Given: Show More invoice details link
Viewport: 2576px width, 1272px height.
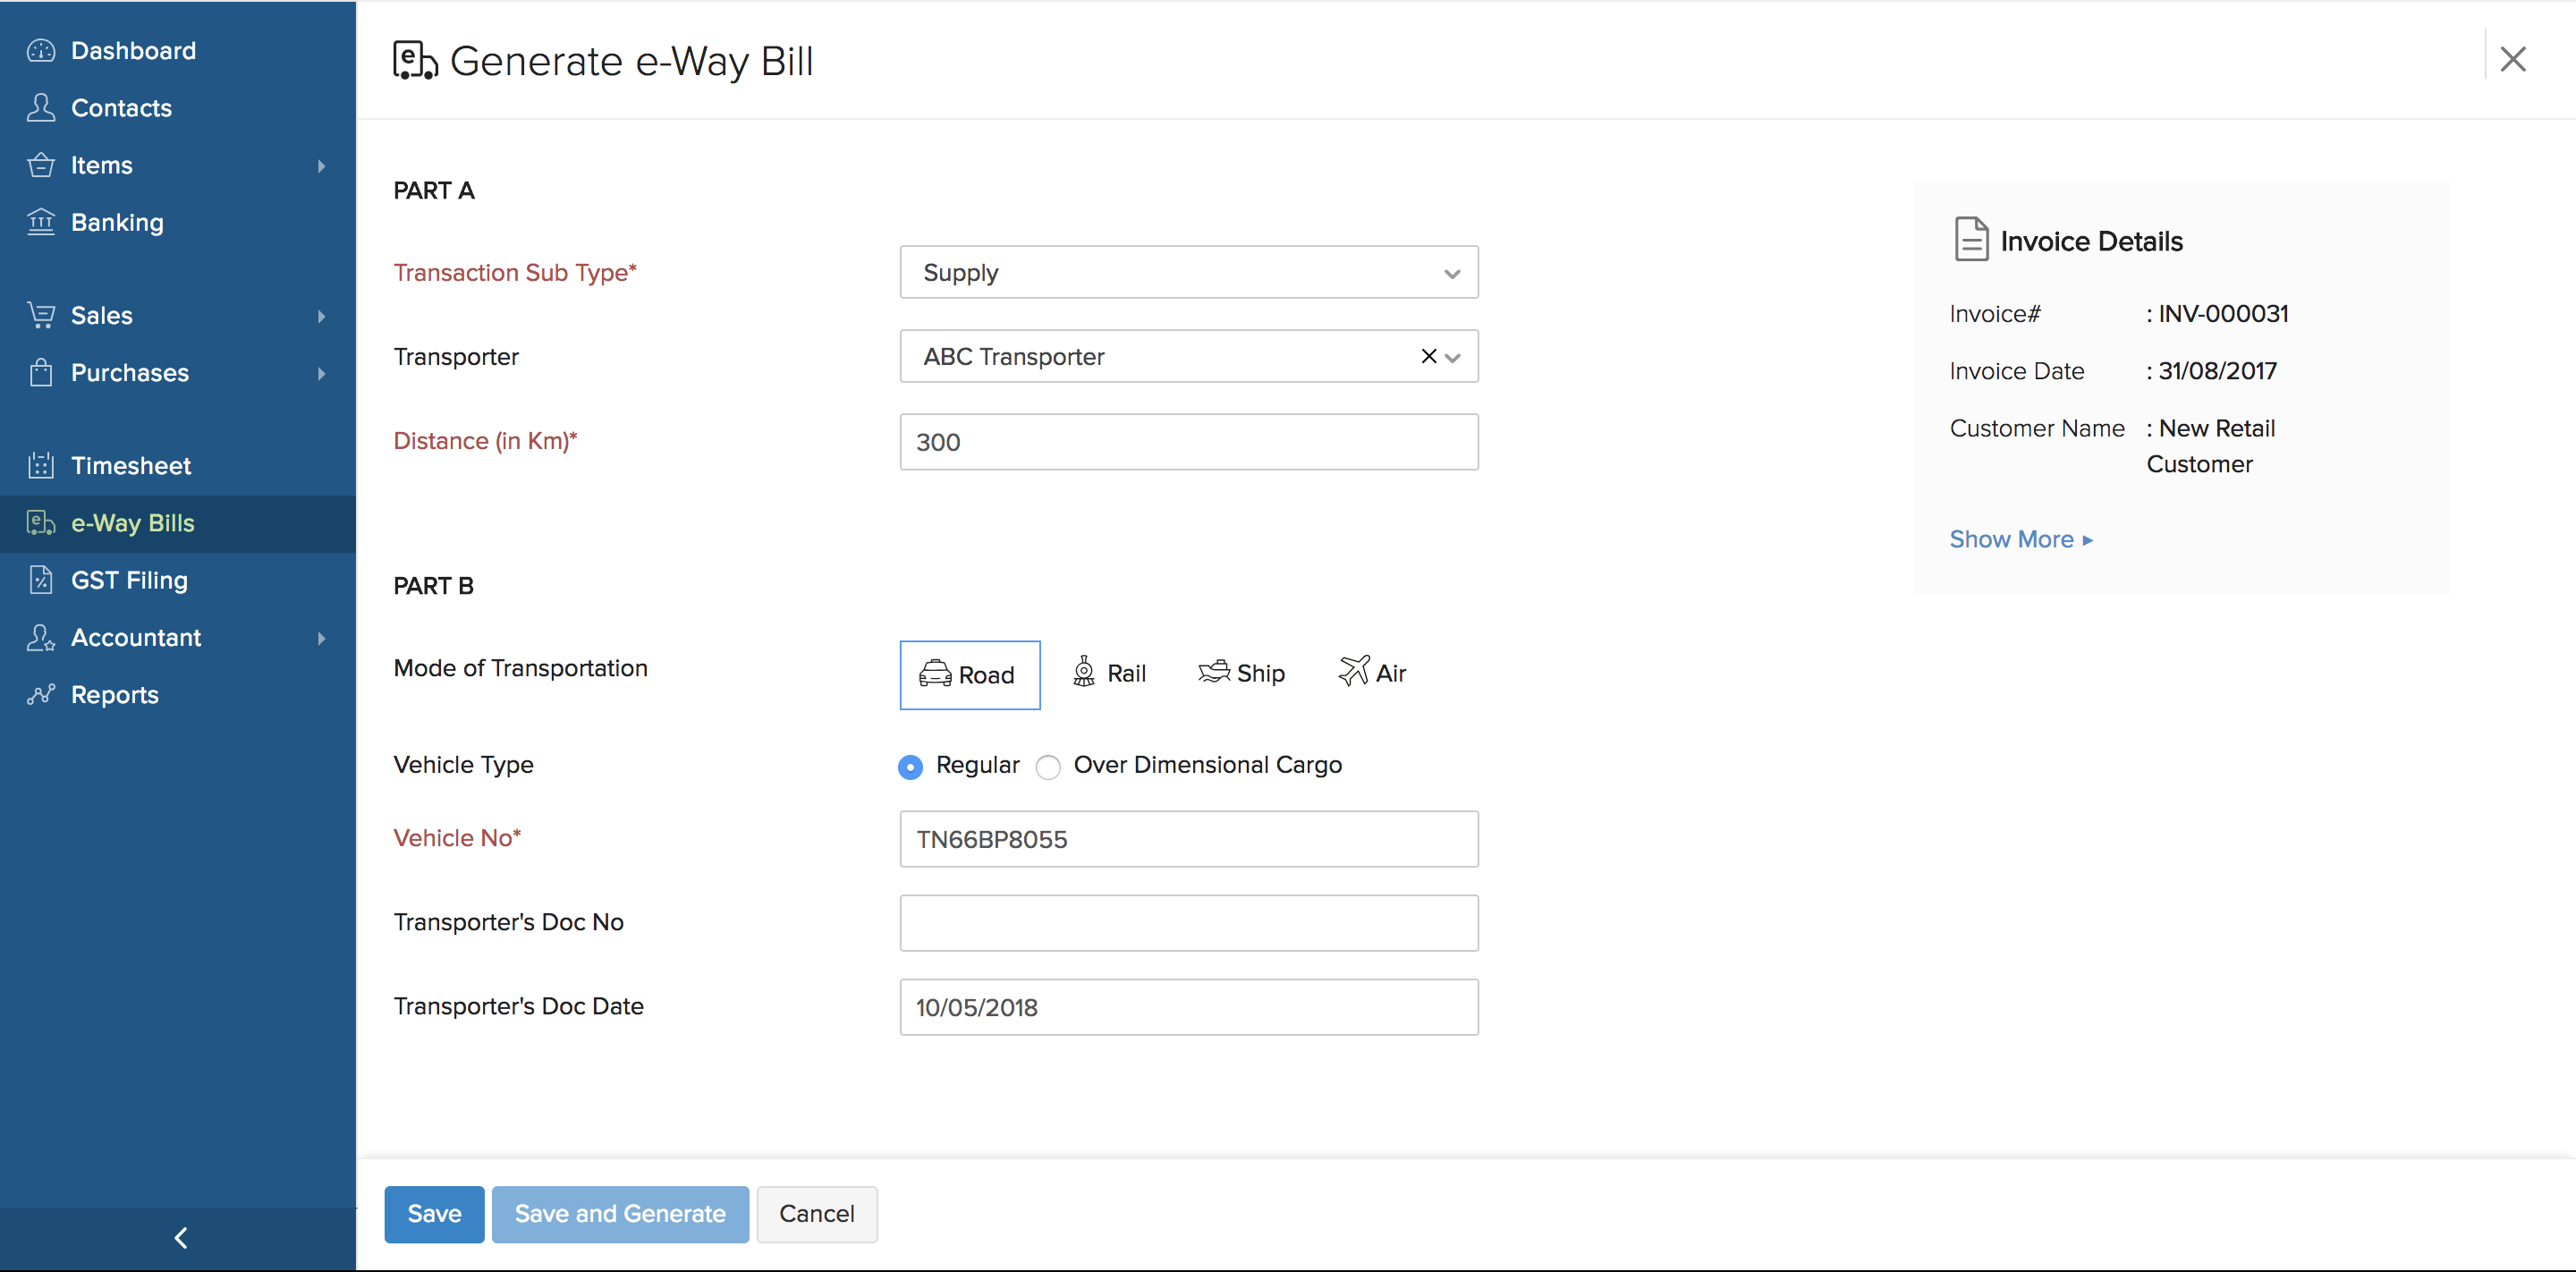Looking at the screenshot, I should 2018,538.
